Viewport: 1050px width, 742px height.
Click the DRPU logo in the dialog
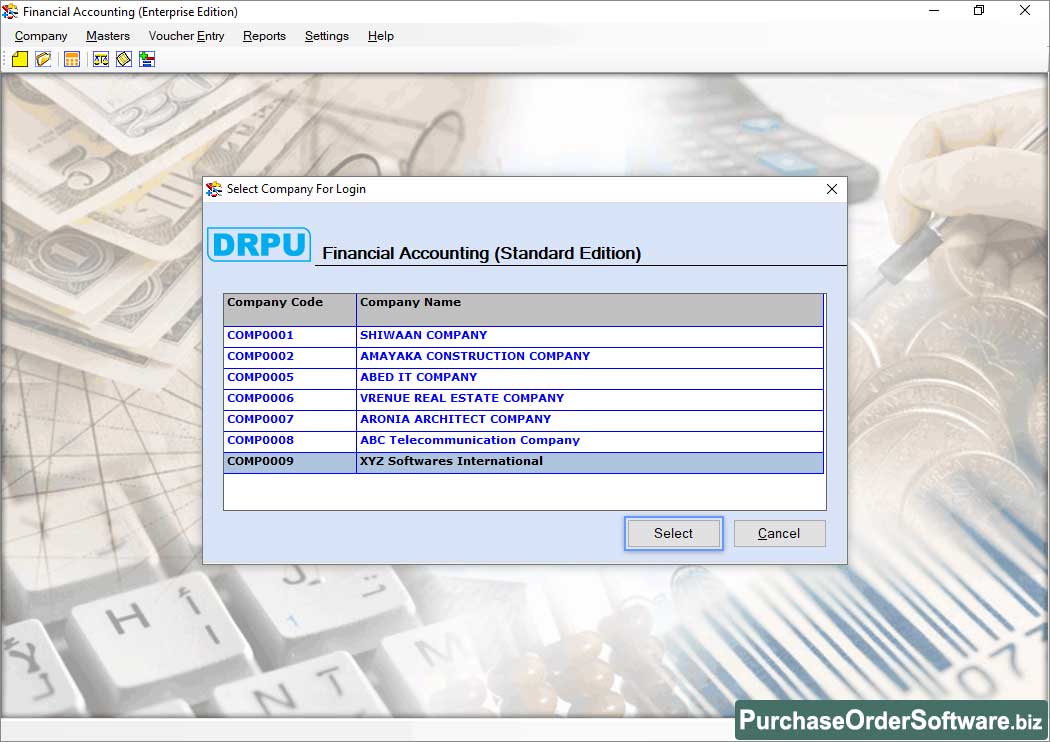coord(259,244)
